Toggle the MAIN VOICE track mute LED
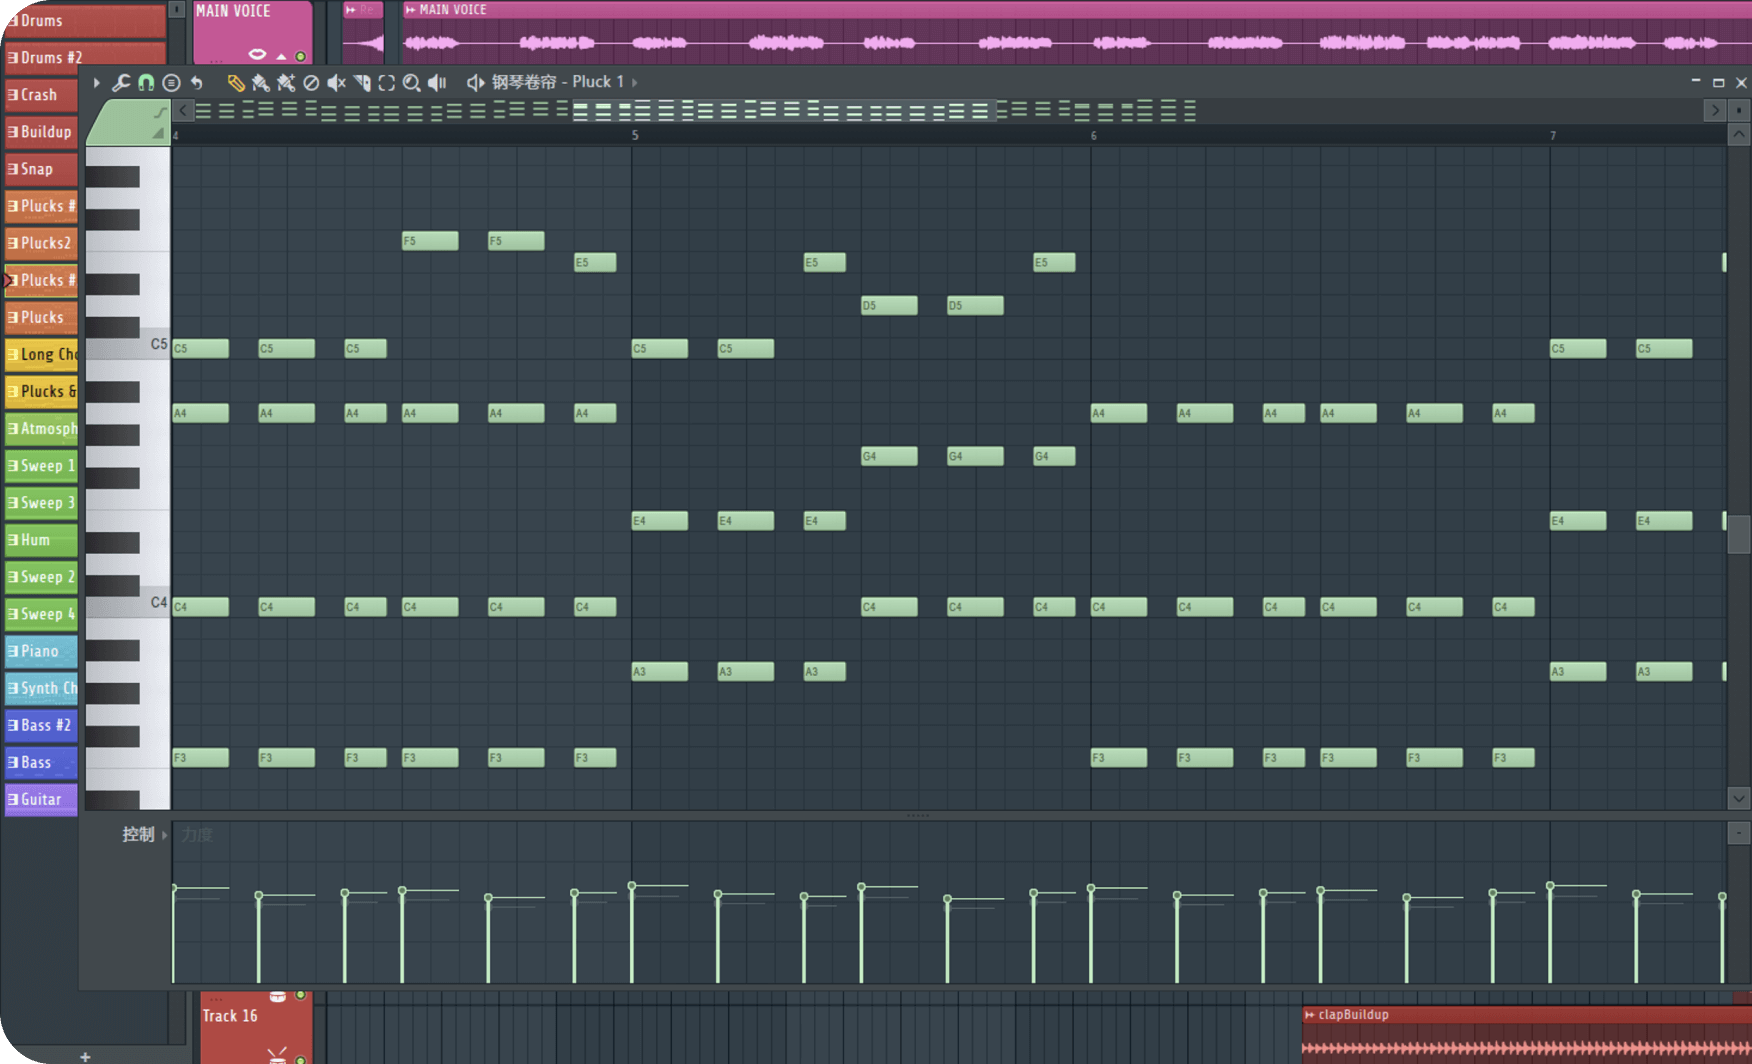1752x1064 pixels. pyautogui.click(x=300, y=56)
